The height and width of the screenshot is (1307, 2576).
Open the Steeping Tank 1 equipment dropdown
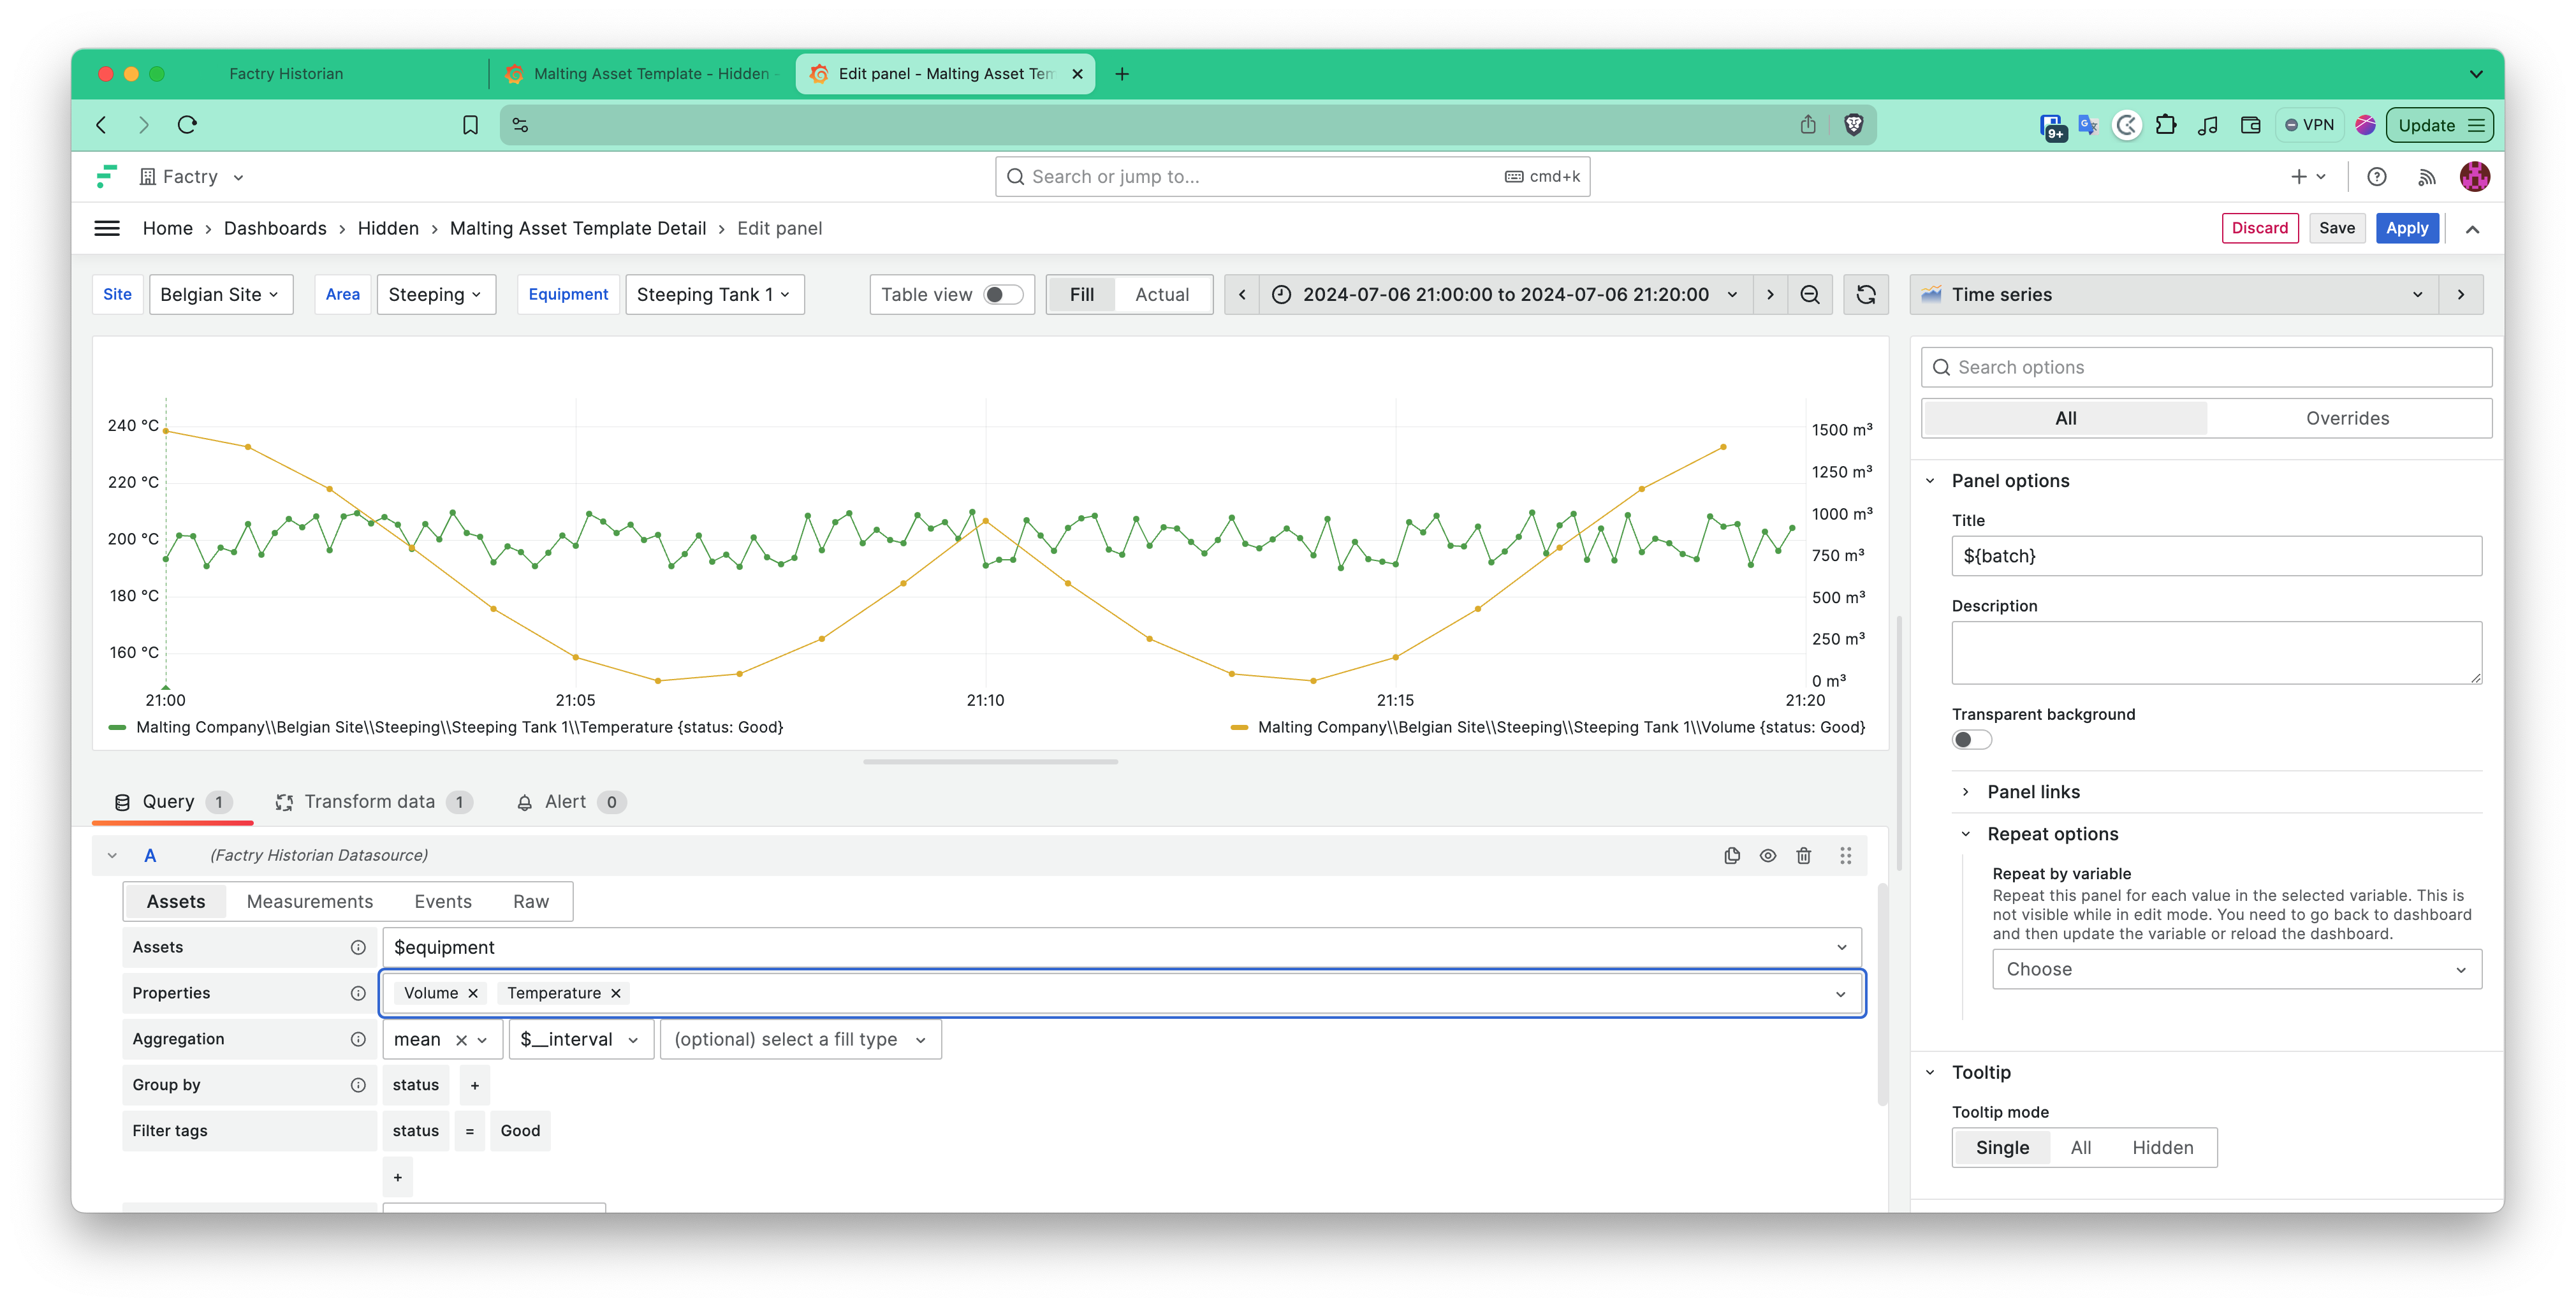(715, 294)
